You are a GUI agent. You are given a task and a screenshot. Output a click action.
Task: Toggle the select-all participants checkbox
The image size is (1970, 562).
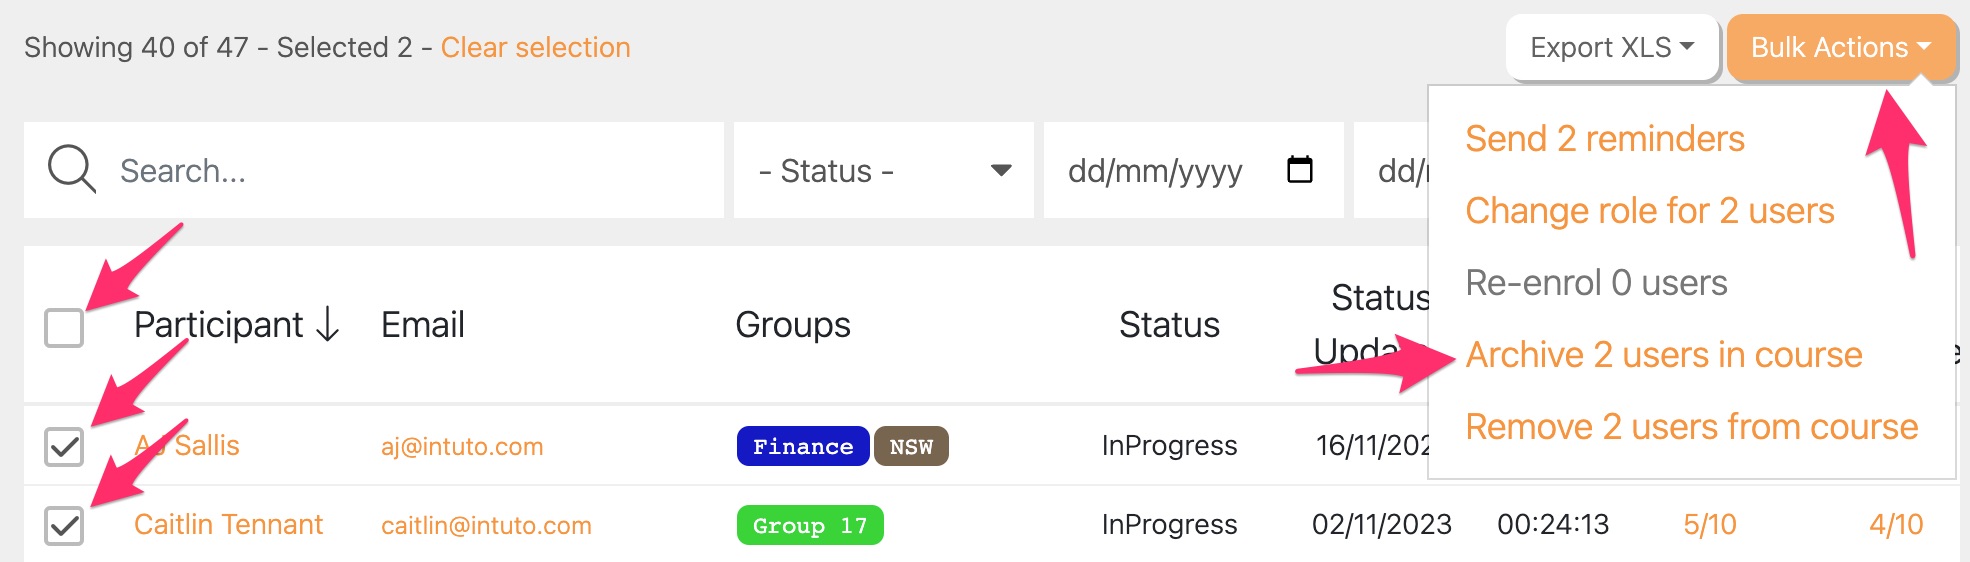point(64,328)
